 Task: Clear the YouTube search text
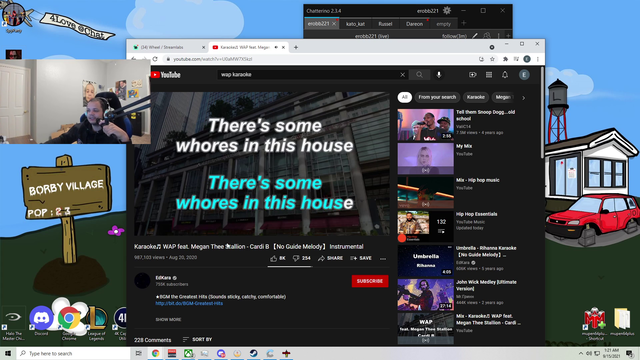(402, 75)
